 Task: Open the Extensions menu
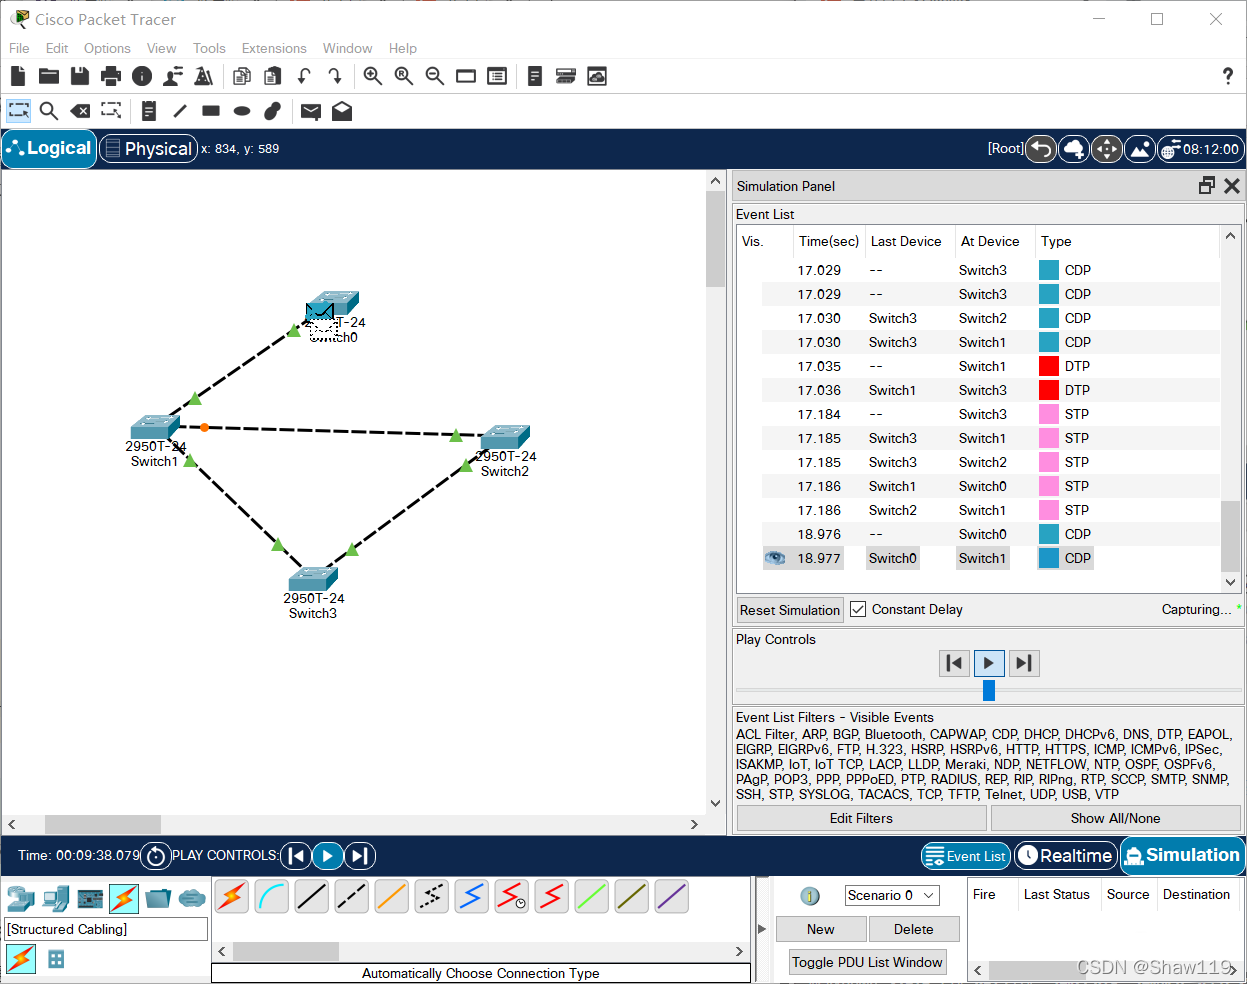click(274, 48)
